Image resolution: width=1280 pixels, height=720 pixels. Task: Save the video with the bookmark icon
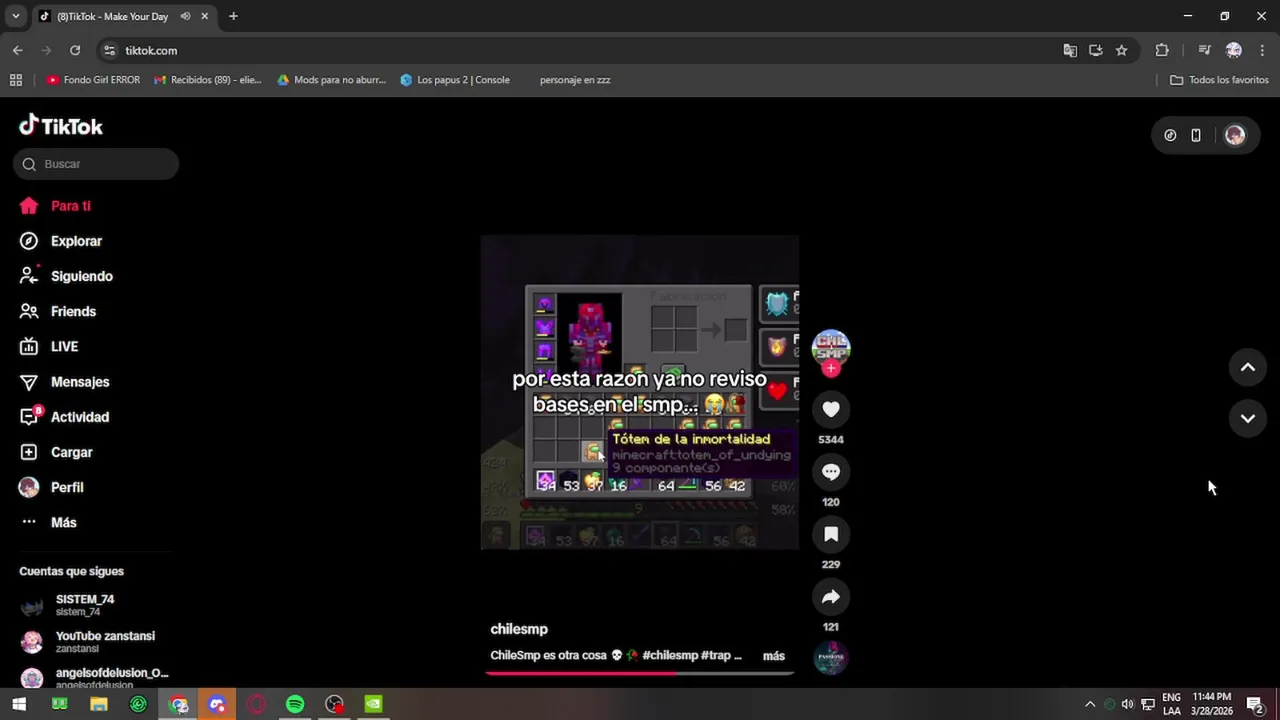pos(831,535)
